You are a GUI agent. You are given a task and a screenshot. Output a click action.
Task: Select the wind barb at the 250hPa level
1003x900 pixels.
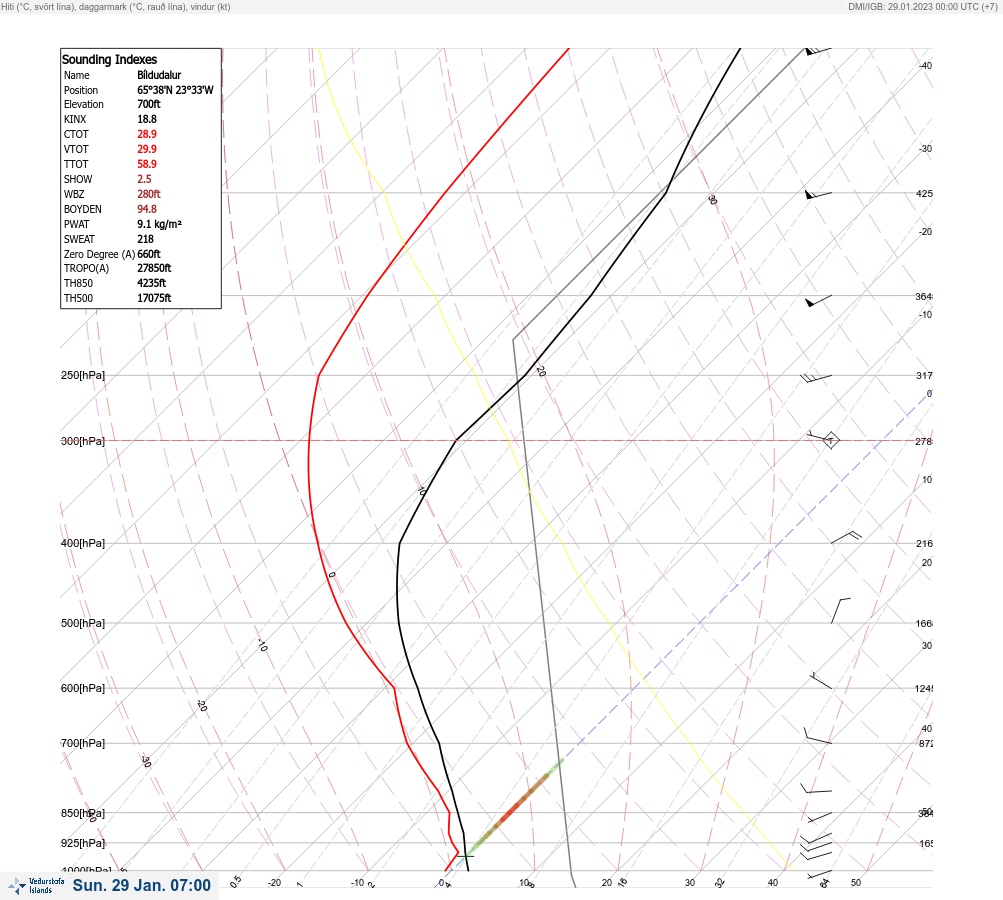pos(816,378)
